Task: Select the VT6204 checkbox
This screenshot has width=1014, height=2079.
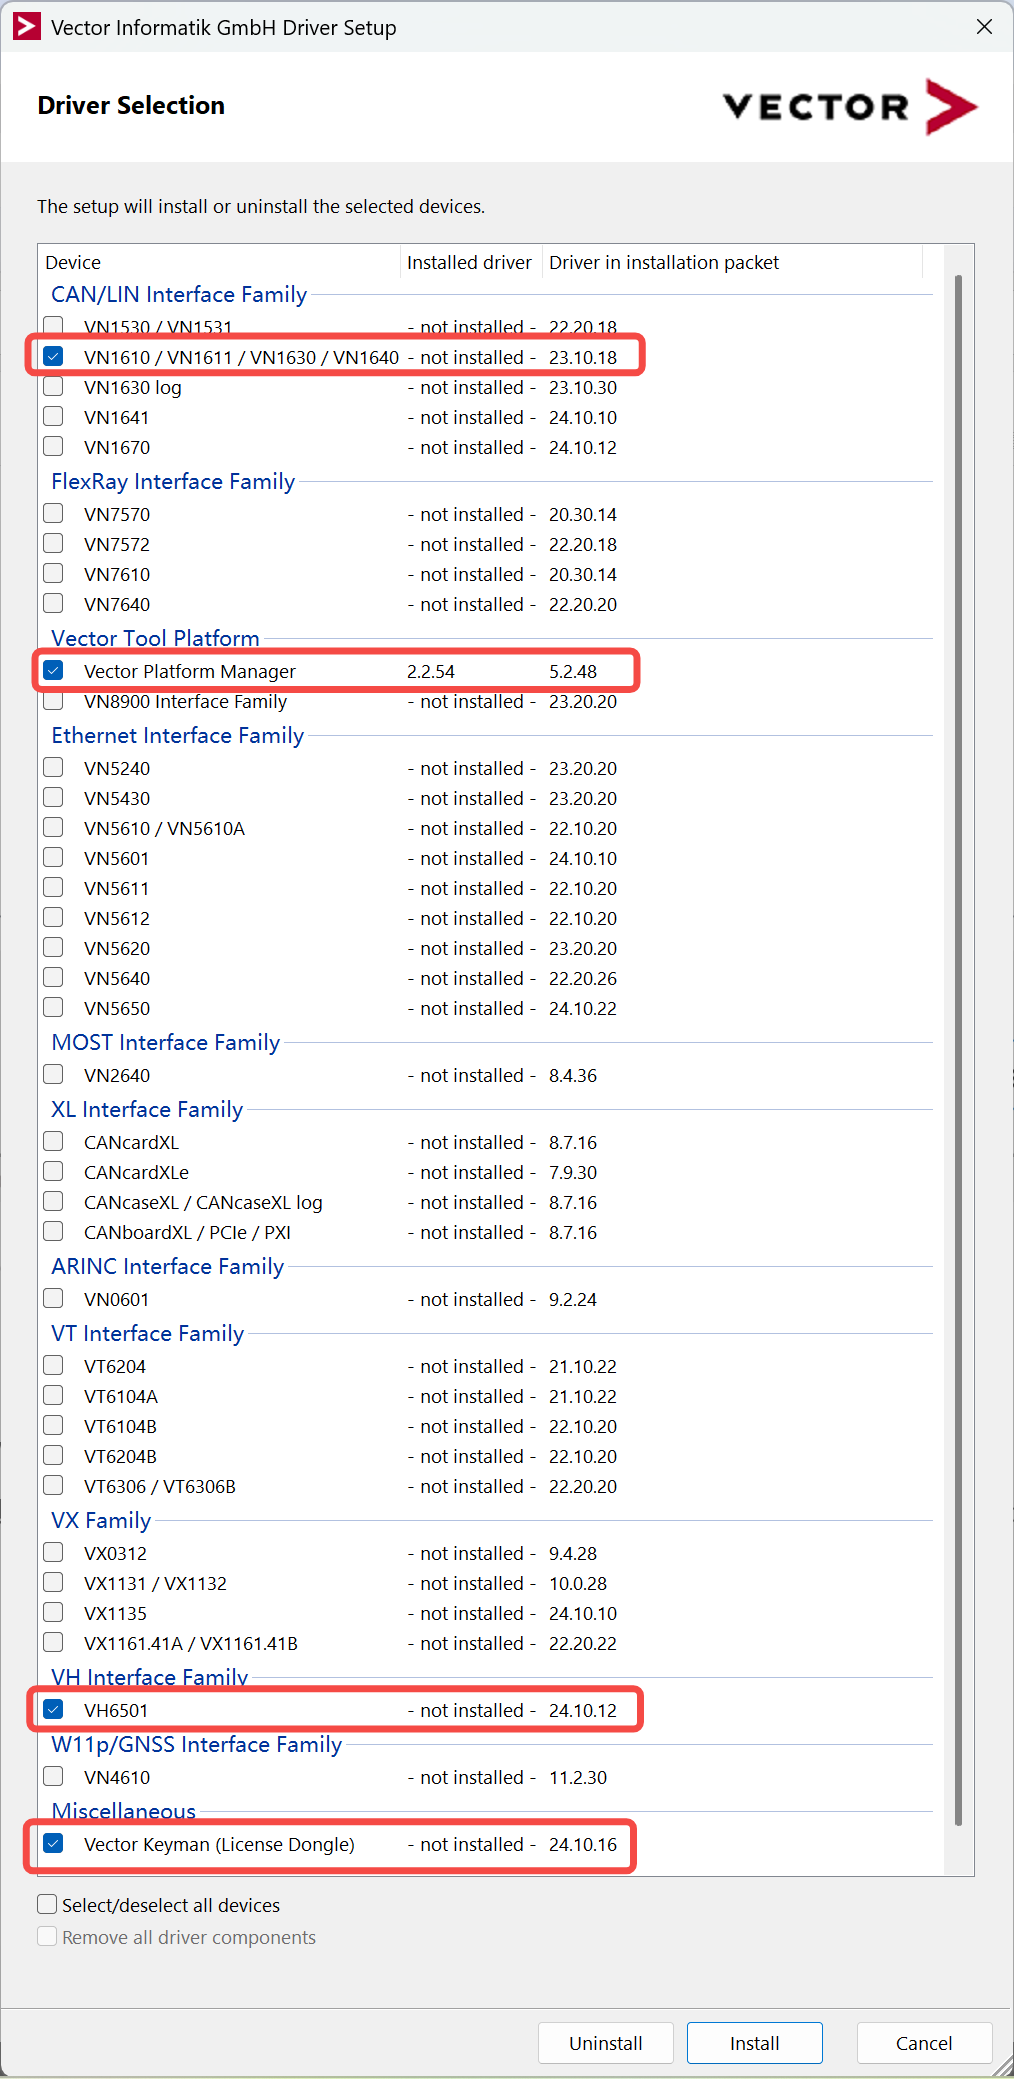Action: coord(54,1365)
